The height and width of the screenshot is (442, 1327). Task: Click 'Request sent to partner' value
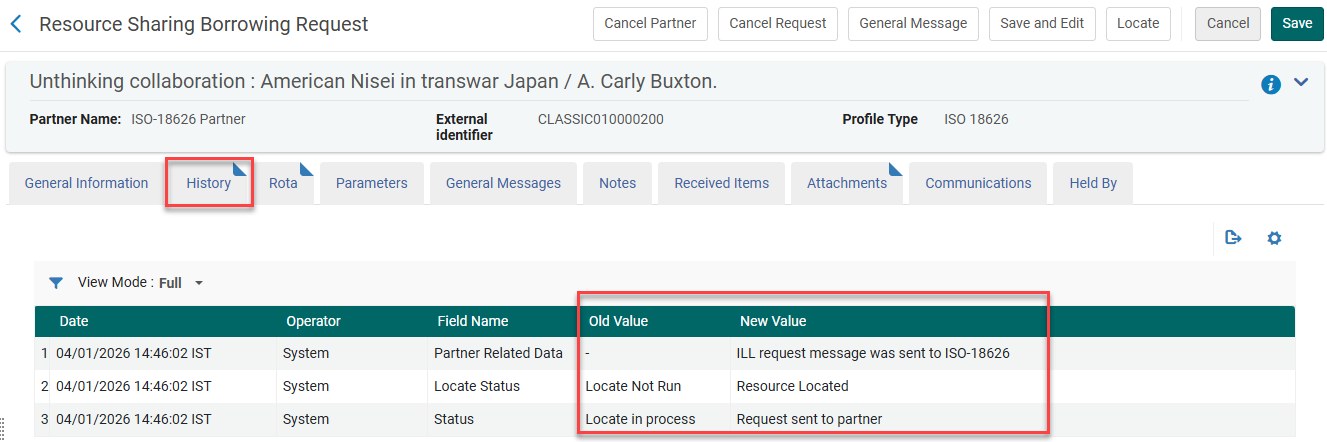[x=809, y=419]
